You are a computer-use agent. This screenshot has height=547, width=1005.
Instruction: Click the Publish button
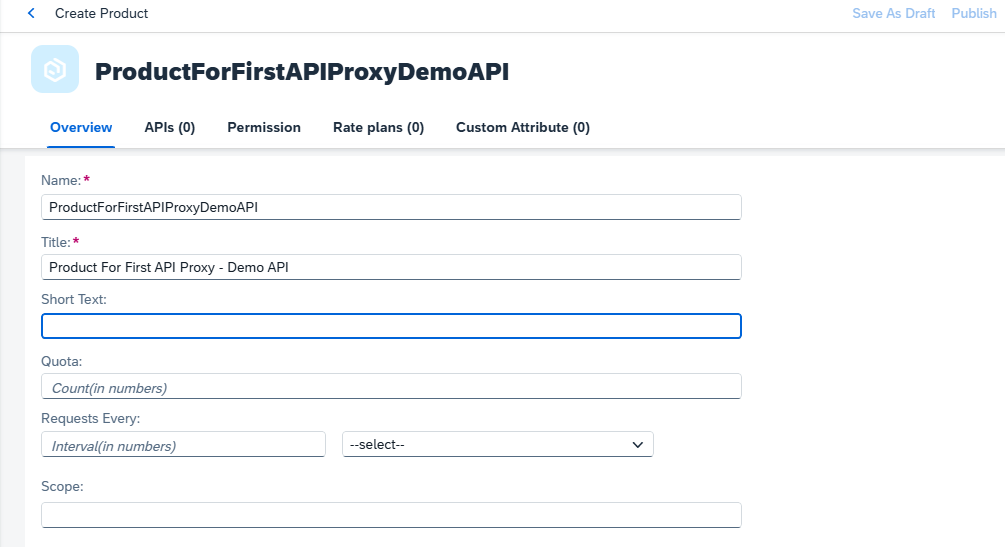pyautogui.click(x=974, y=13)
